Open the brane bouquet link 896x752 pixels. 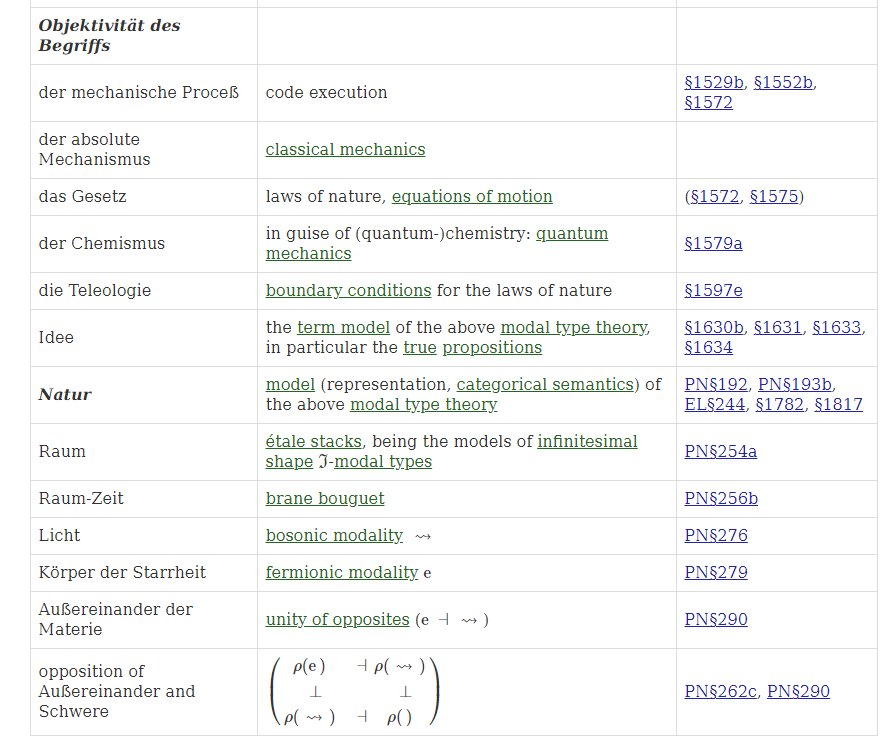[325, 499]
